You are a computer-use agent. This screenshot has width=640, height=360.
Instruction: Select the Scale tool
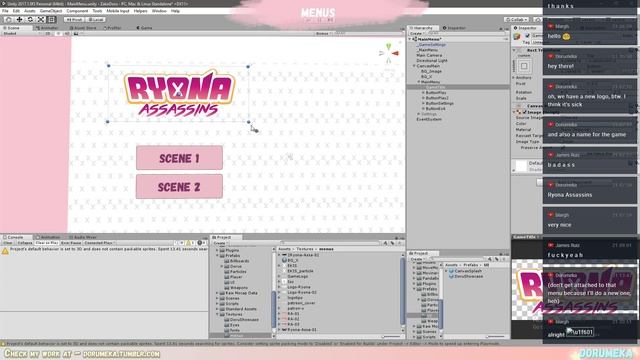(x=41, y=19)
